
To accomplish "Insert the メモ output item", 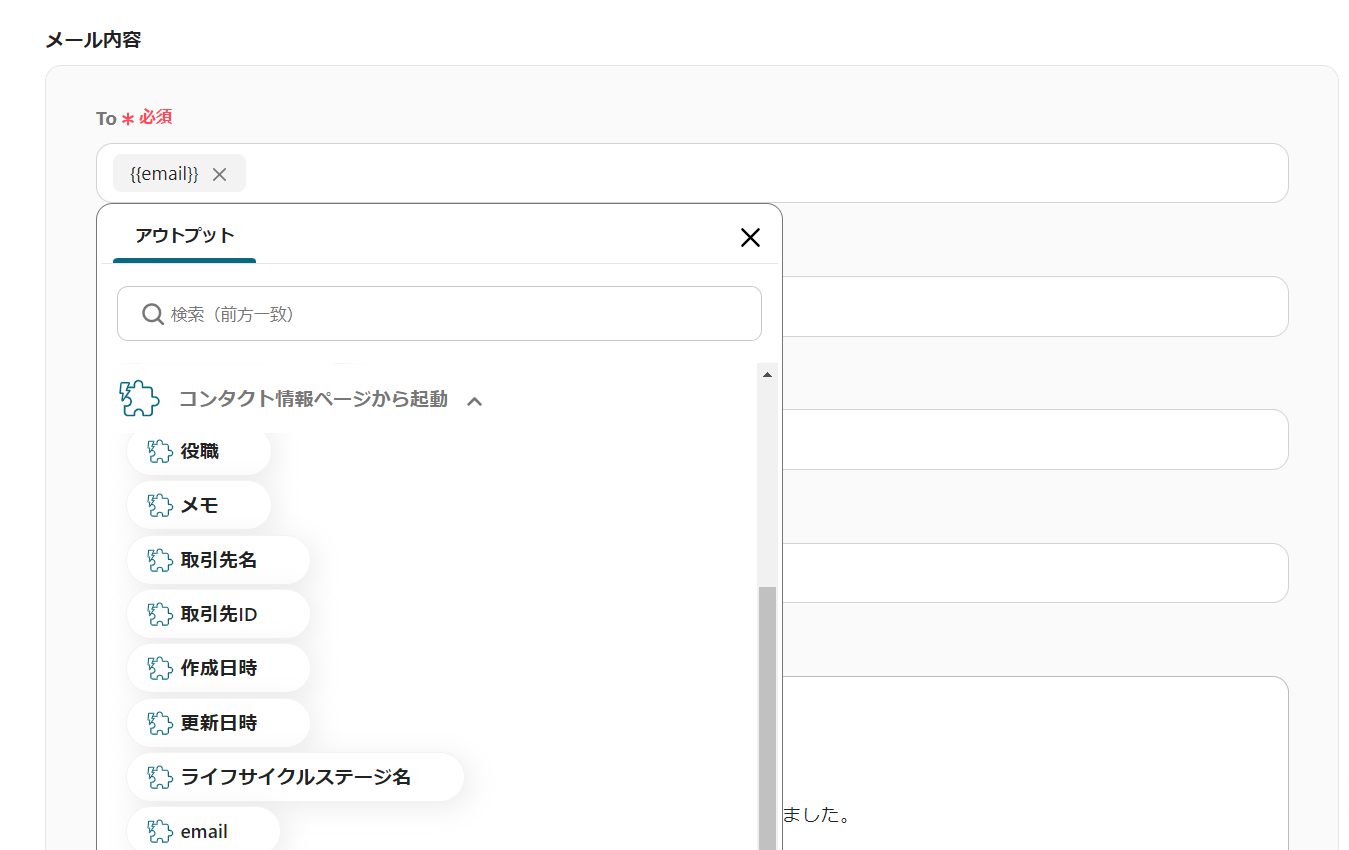I will click(x=199, y=506).
